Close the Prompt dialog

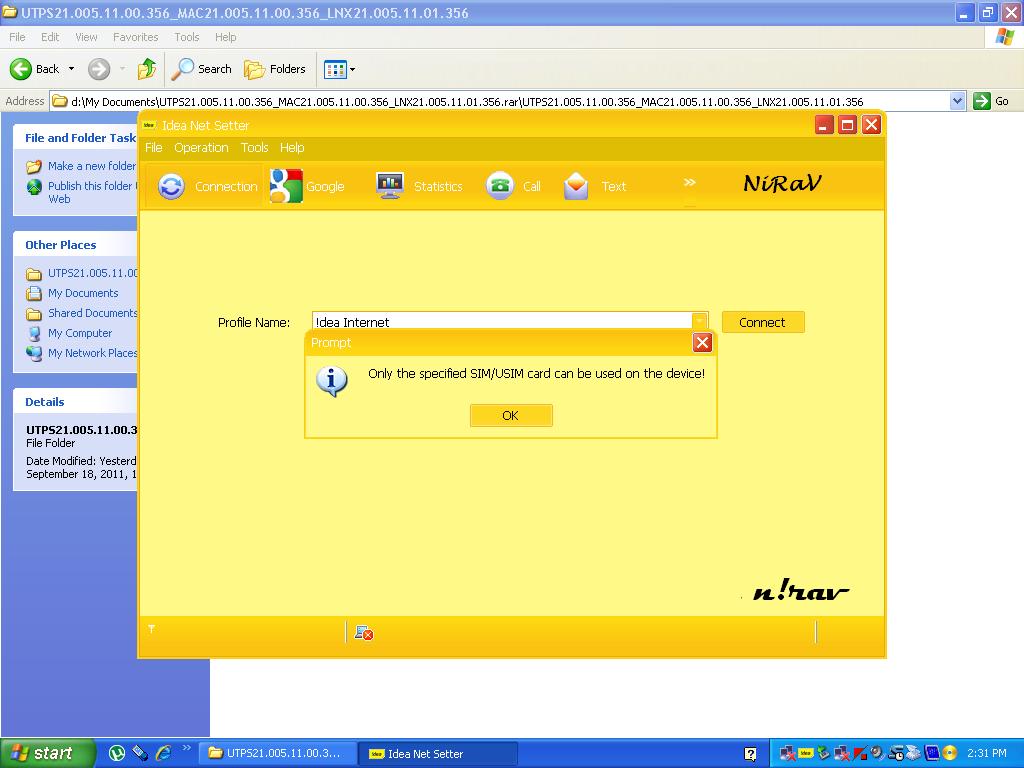coord(702,343)
